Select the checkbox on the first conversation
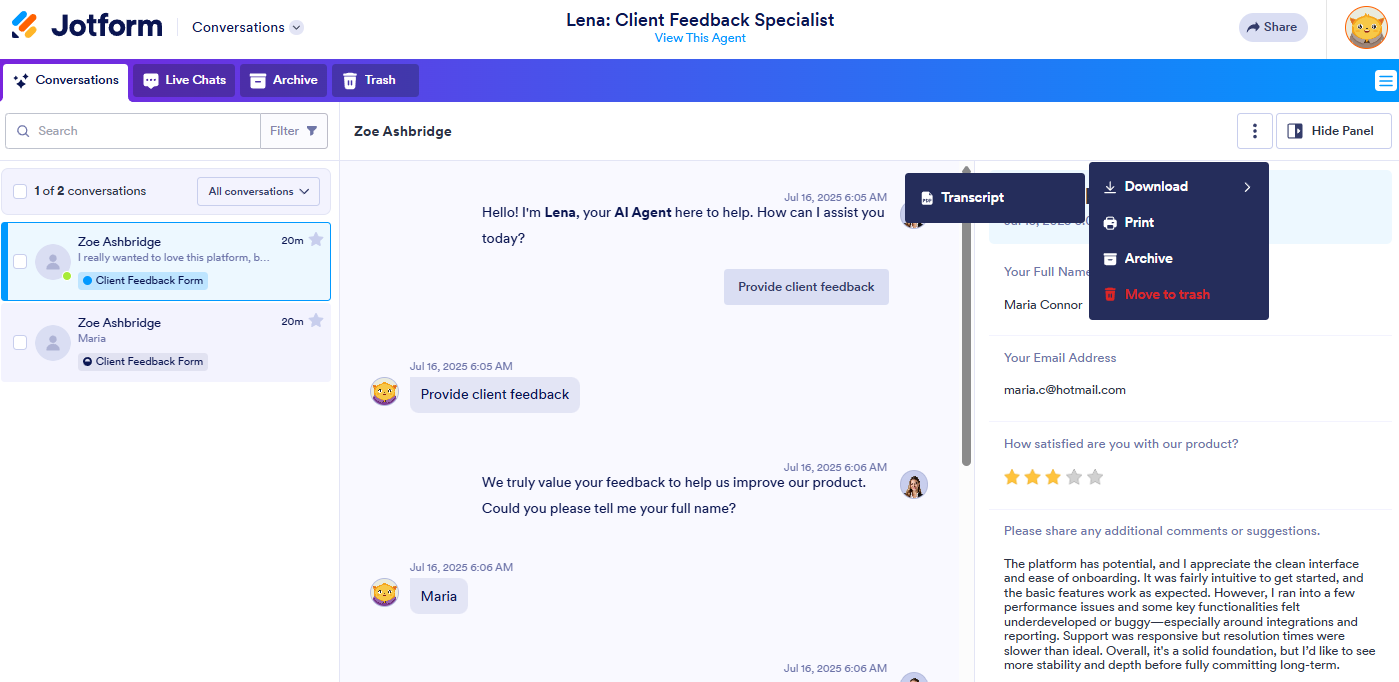The image size is (1399, 682). pyautogui.click(x=19, y=261)
